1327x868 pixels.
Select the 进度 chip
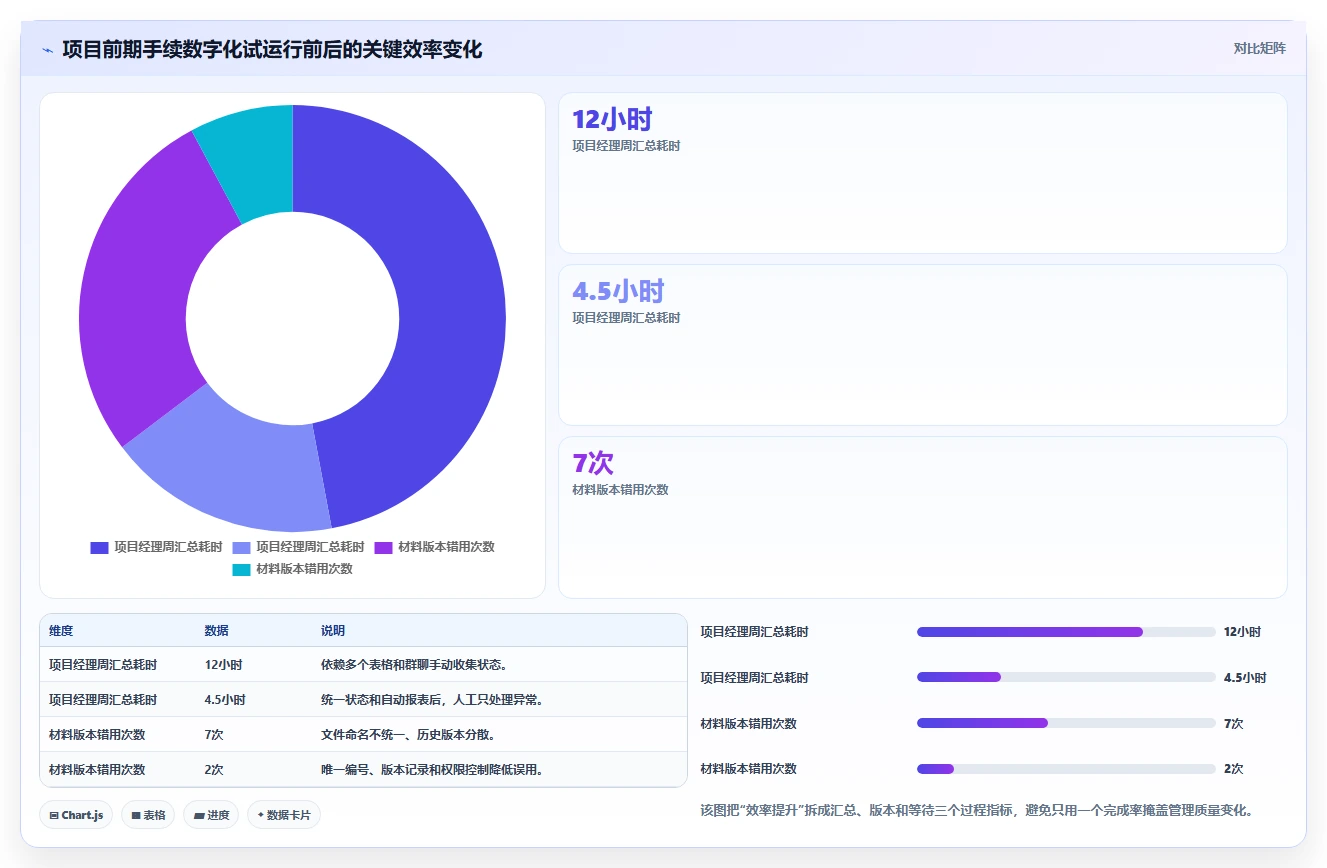point(210,815)
